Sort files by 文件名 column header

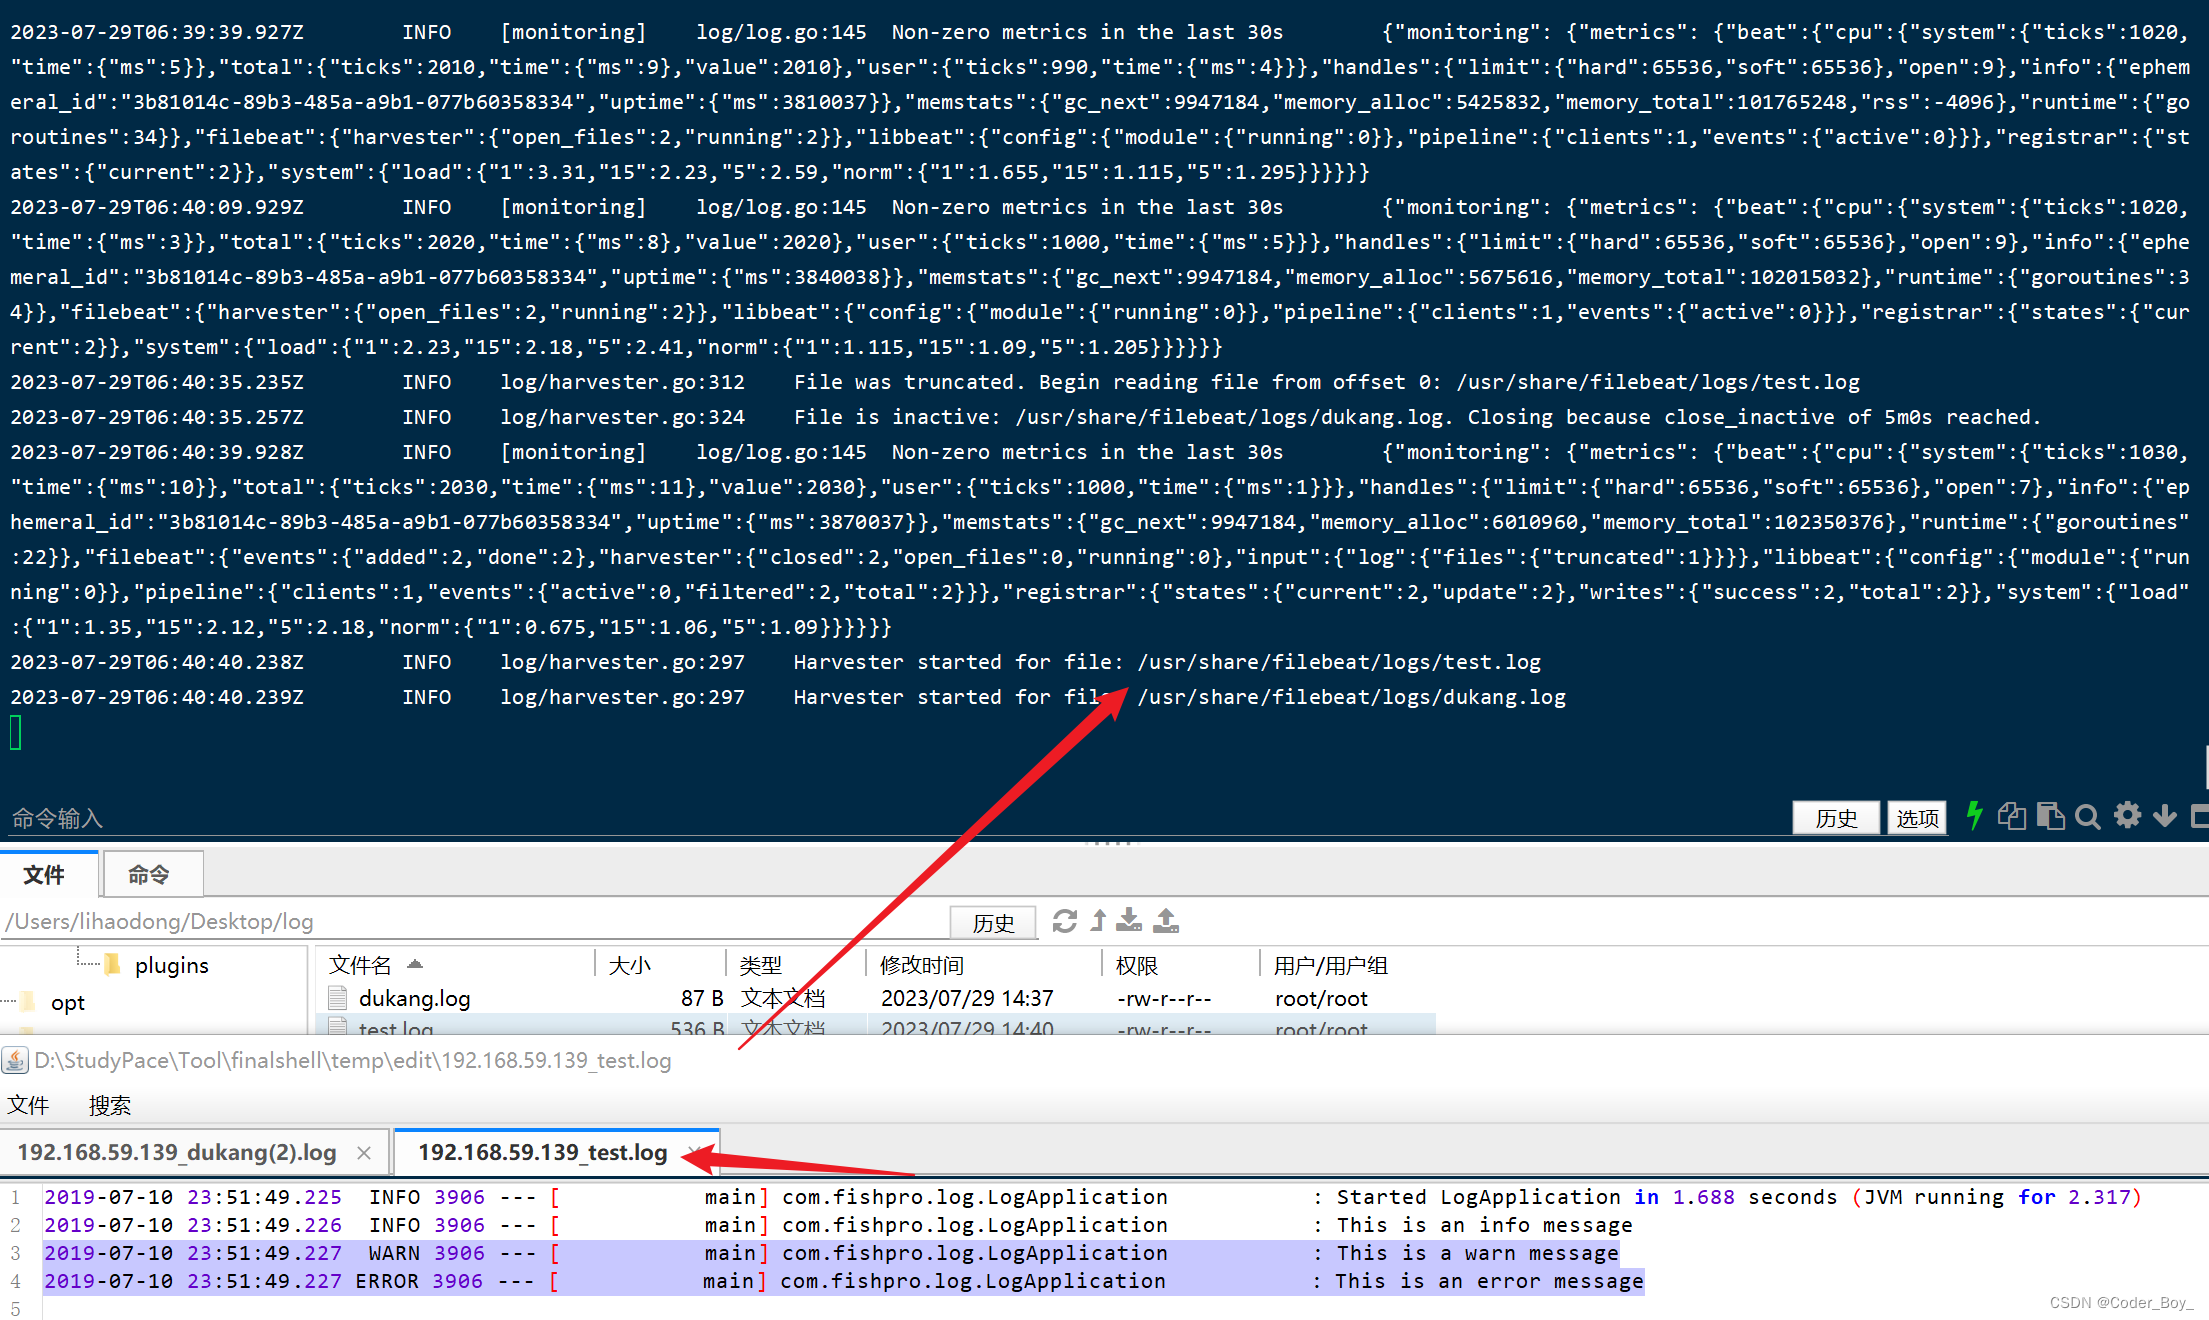point(361,965)
